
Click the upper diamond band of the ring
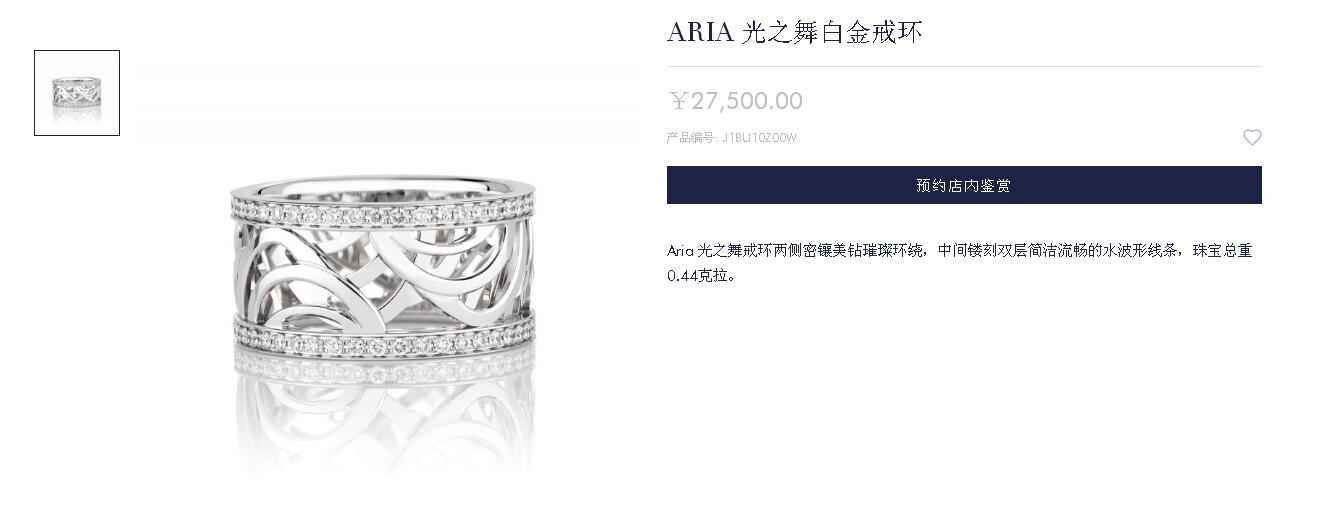pos(383,213)
